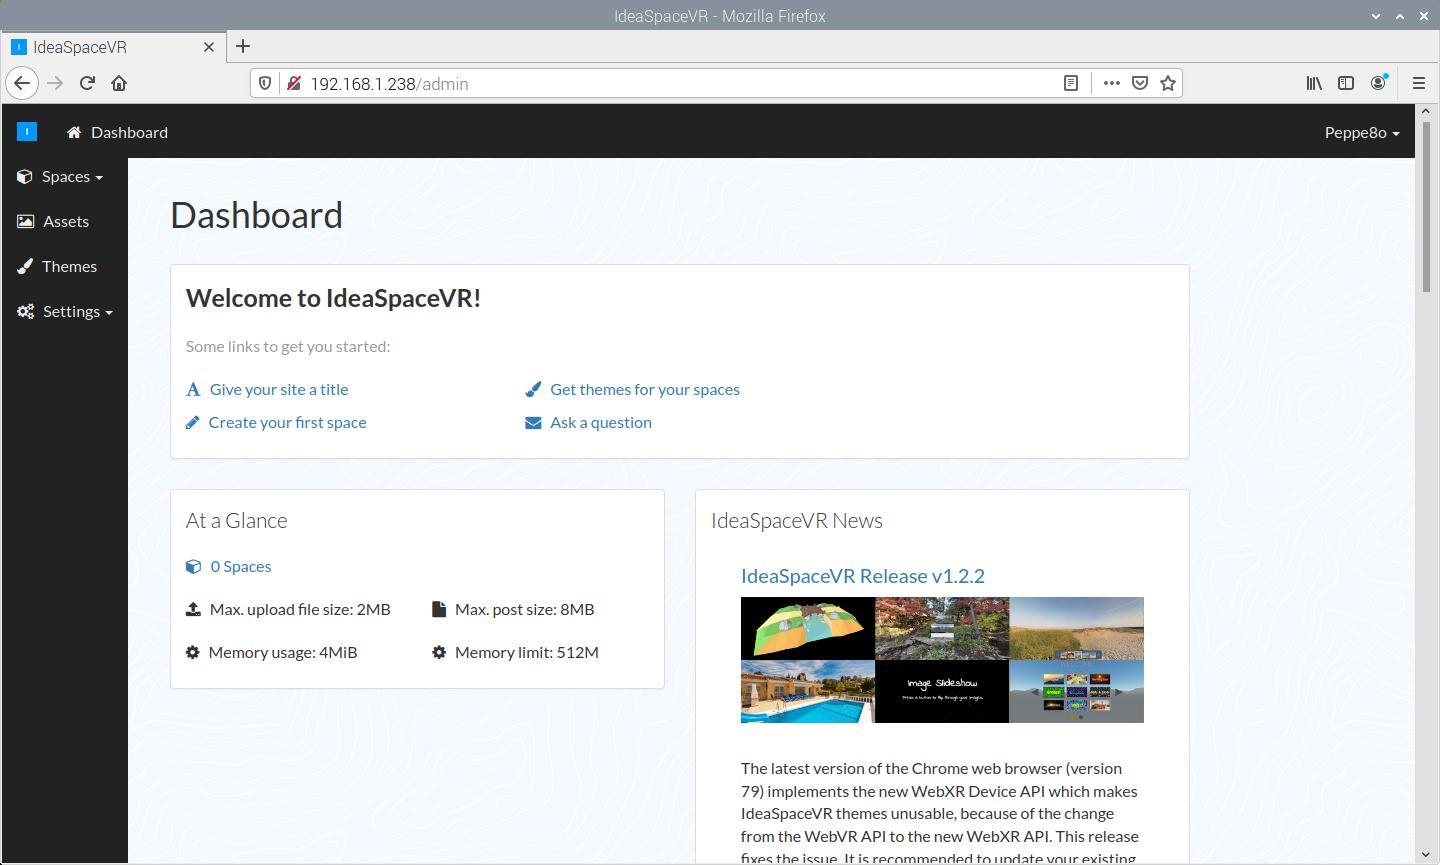The image size is (1440, 865).
Task: Open Assets from the sidebar
Action: pyautogui.click(x=66, y=221)
